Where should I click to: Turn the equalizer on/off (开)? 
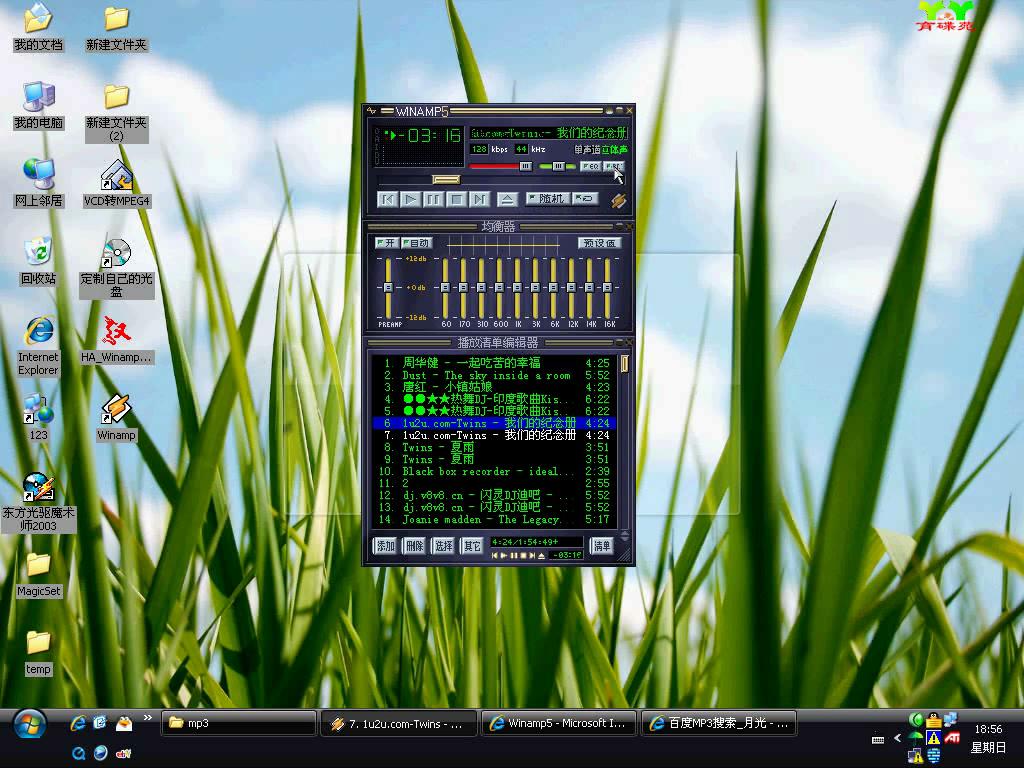386,243
